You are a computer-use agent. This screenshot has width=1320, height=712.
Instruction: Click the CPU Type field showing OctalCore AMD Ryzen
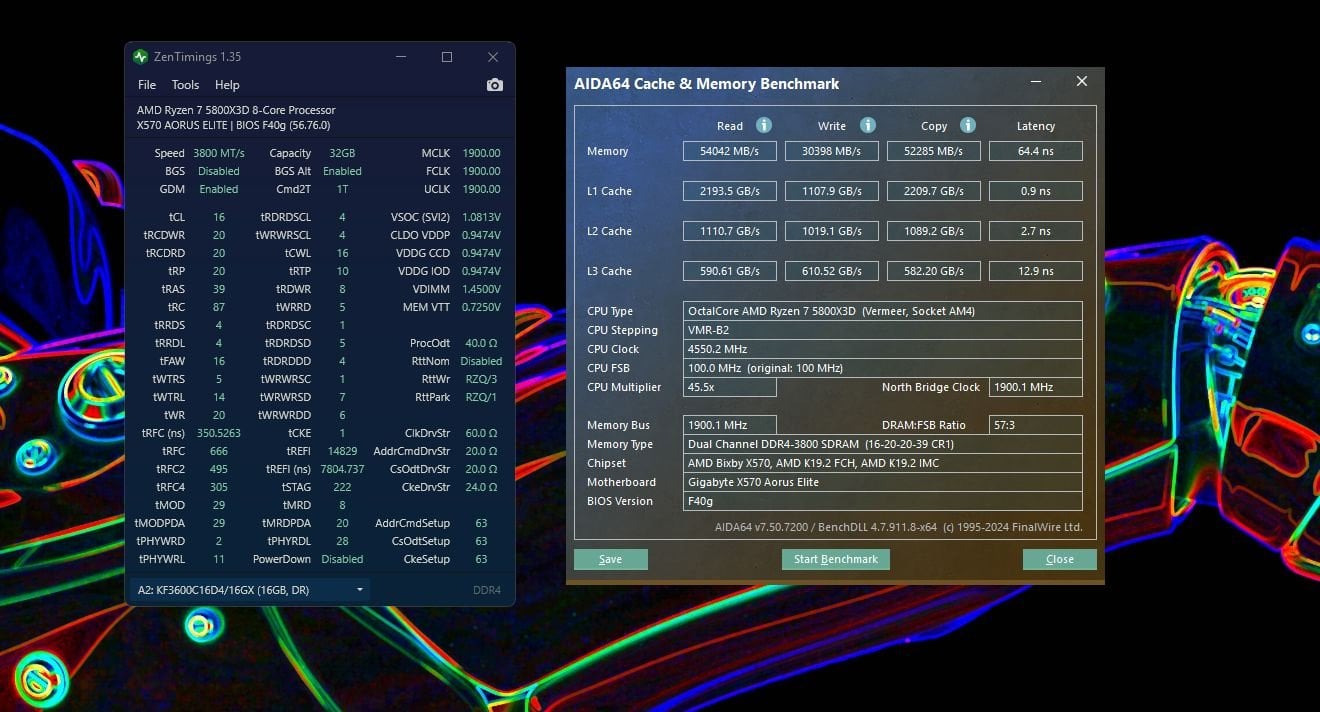tap(883, 311)
